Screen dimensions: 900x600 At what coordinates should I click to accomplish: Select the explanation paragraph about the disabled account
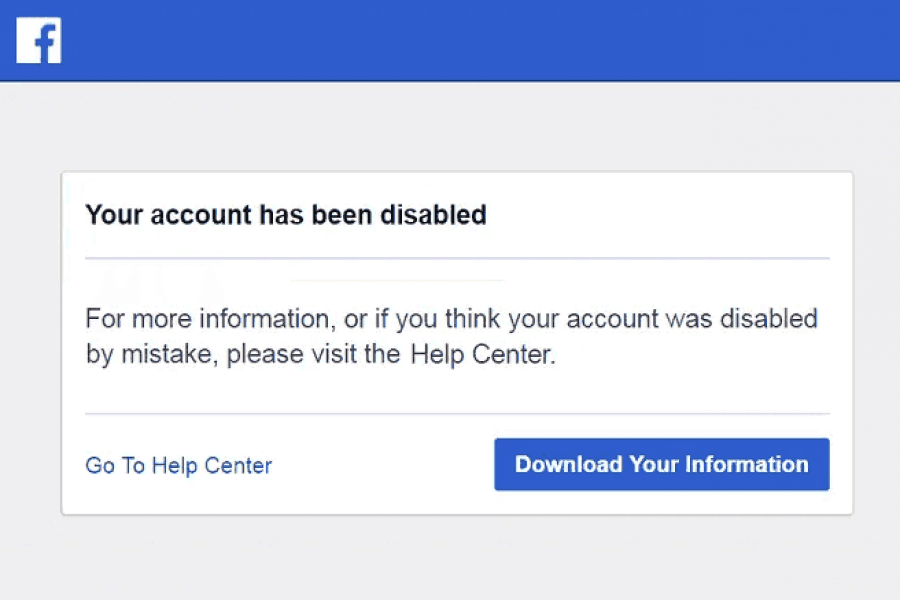point(450,336)
